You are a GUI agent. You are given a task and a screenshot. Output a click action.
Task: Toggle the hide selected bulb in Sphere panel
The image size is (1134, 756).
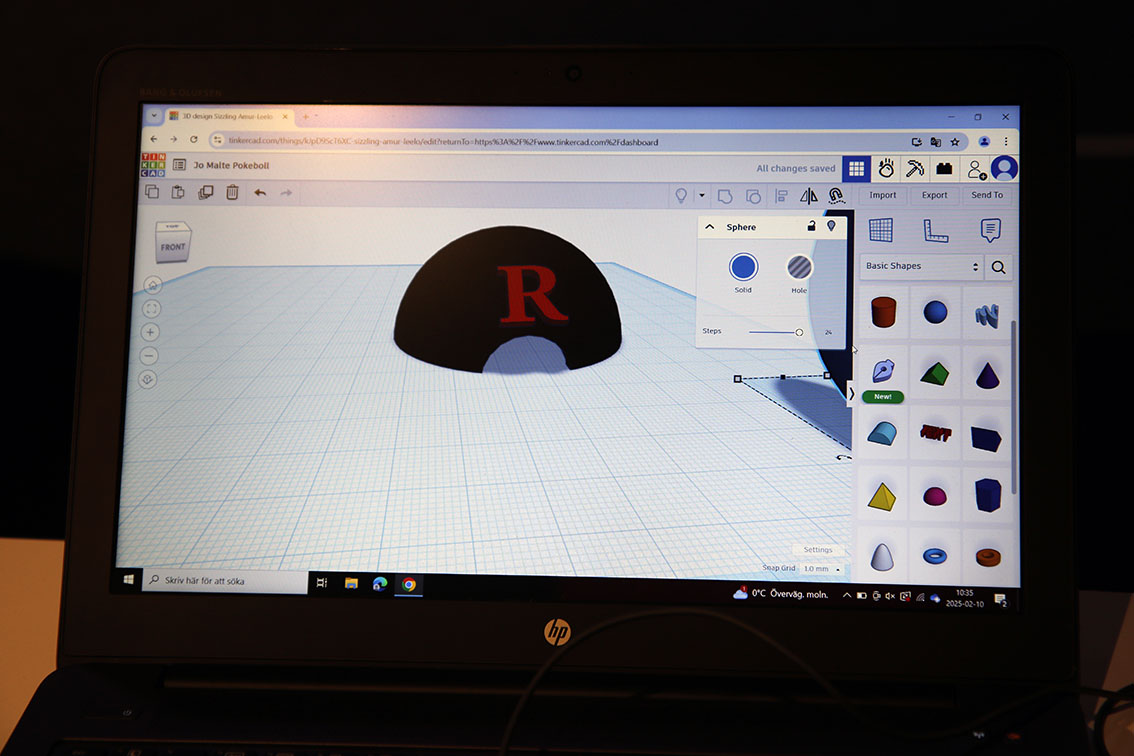pos(832,226)
